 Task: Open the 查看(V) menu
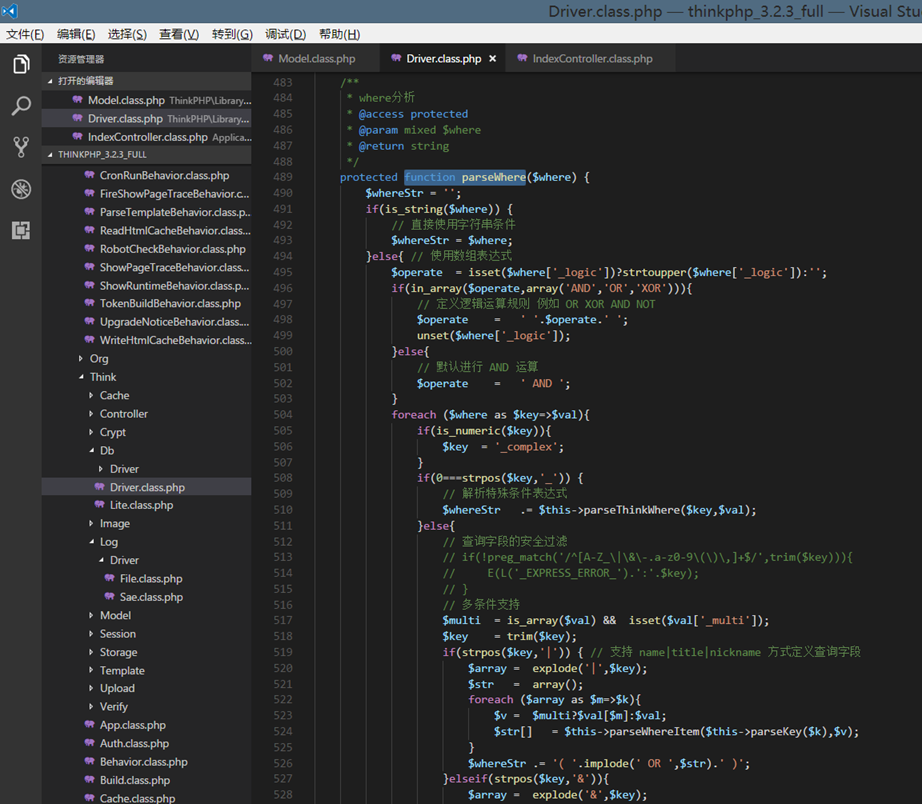click(179, 34)
